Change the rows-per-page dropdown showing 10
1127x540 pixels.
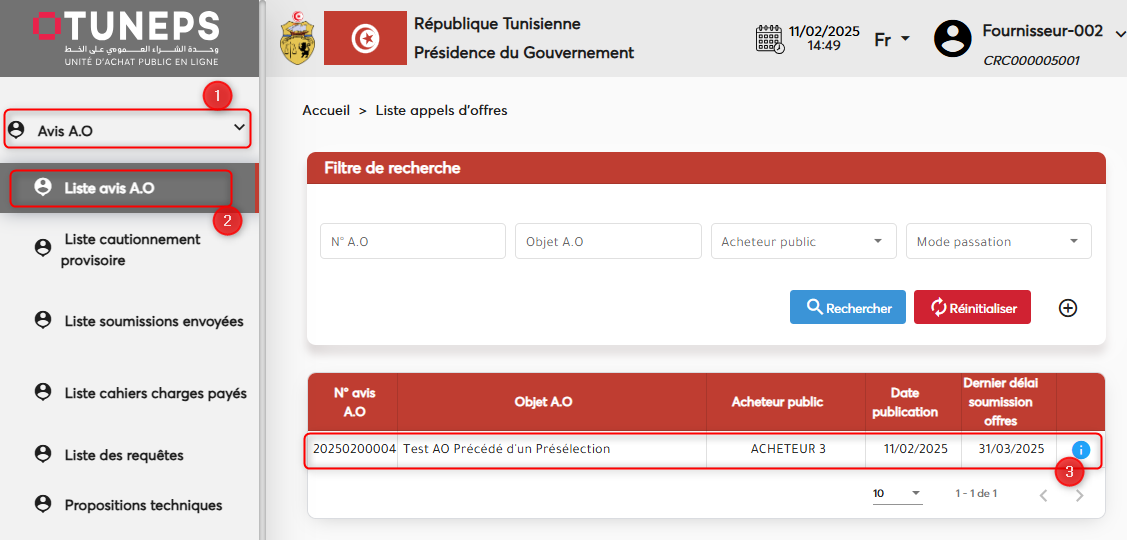point(897,494)
